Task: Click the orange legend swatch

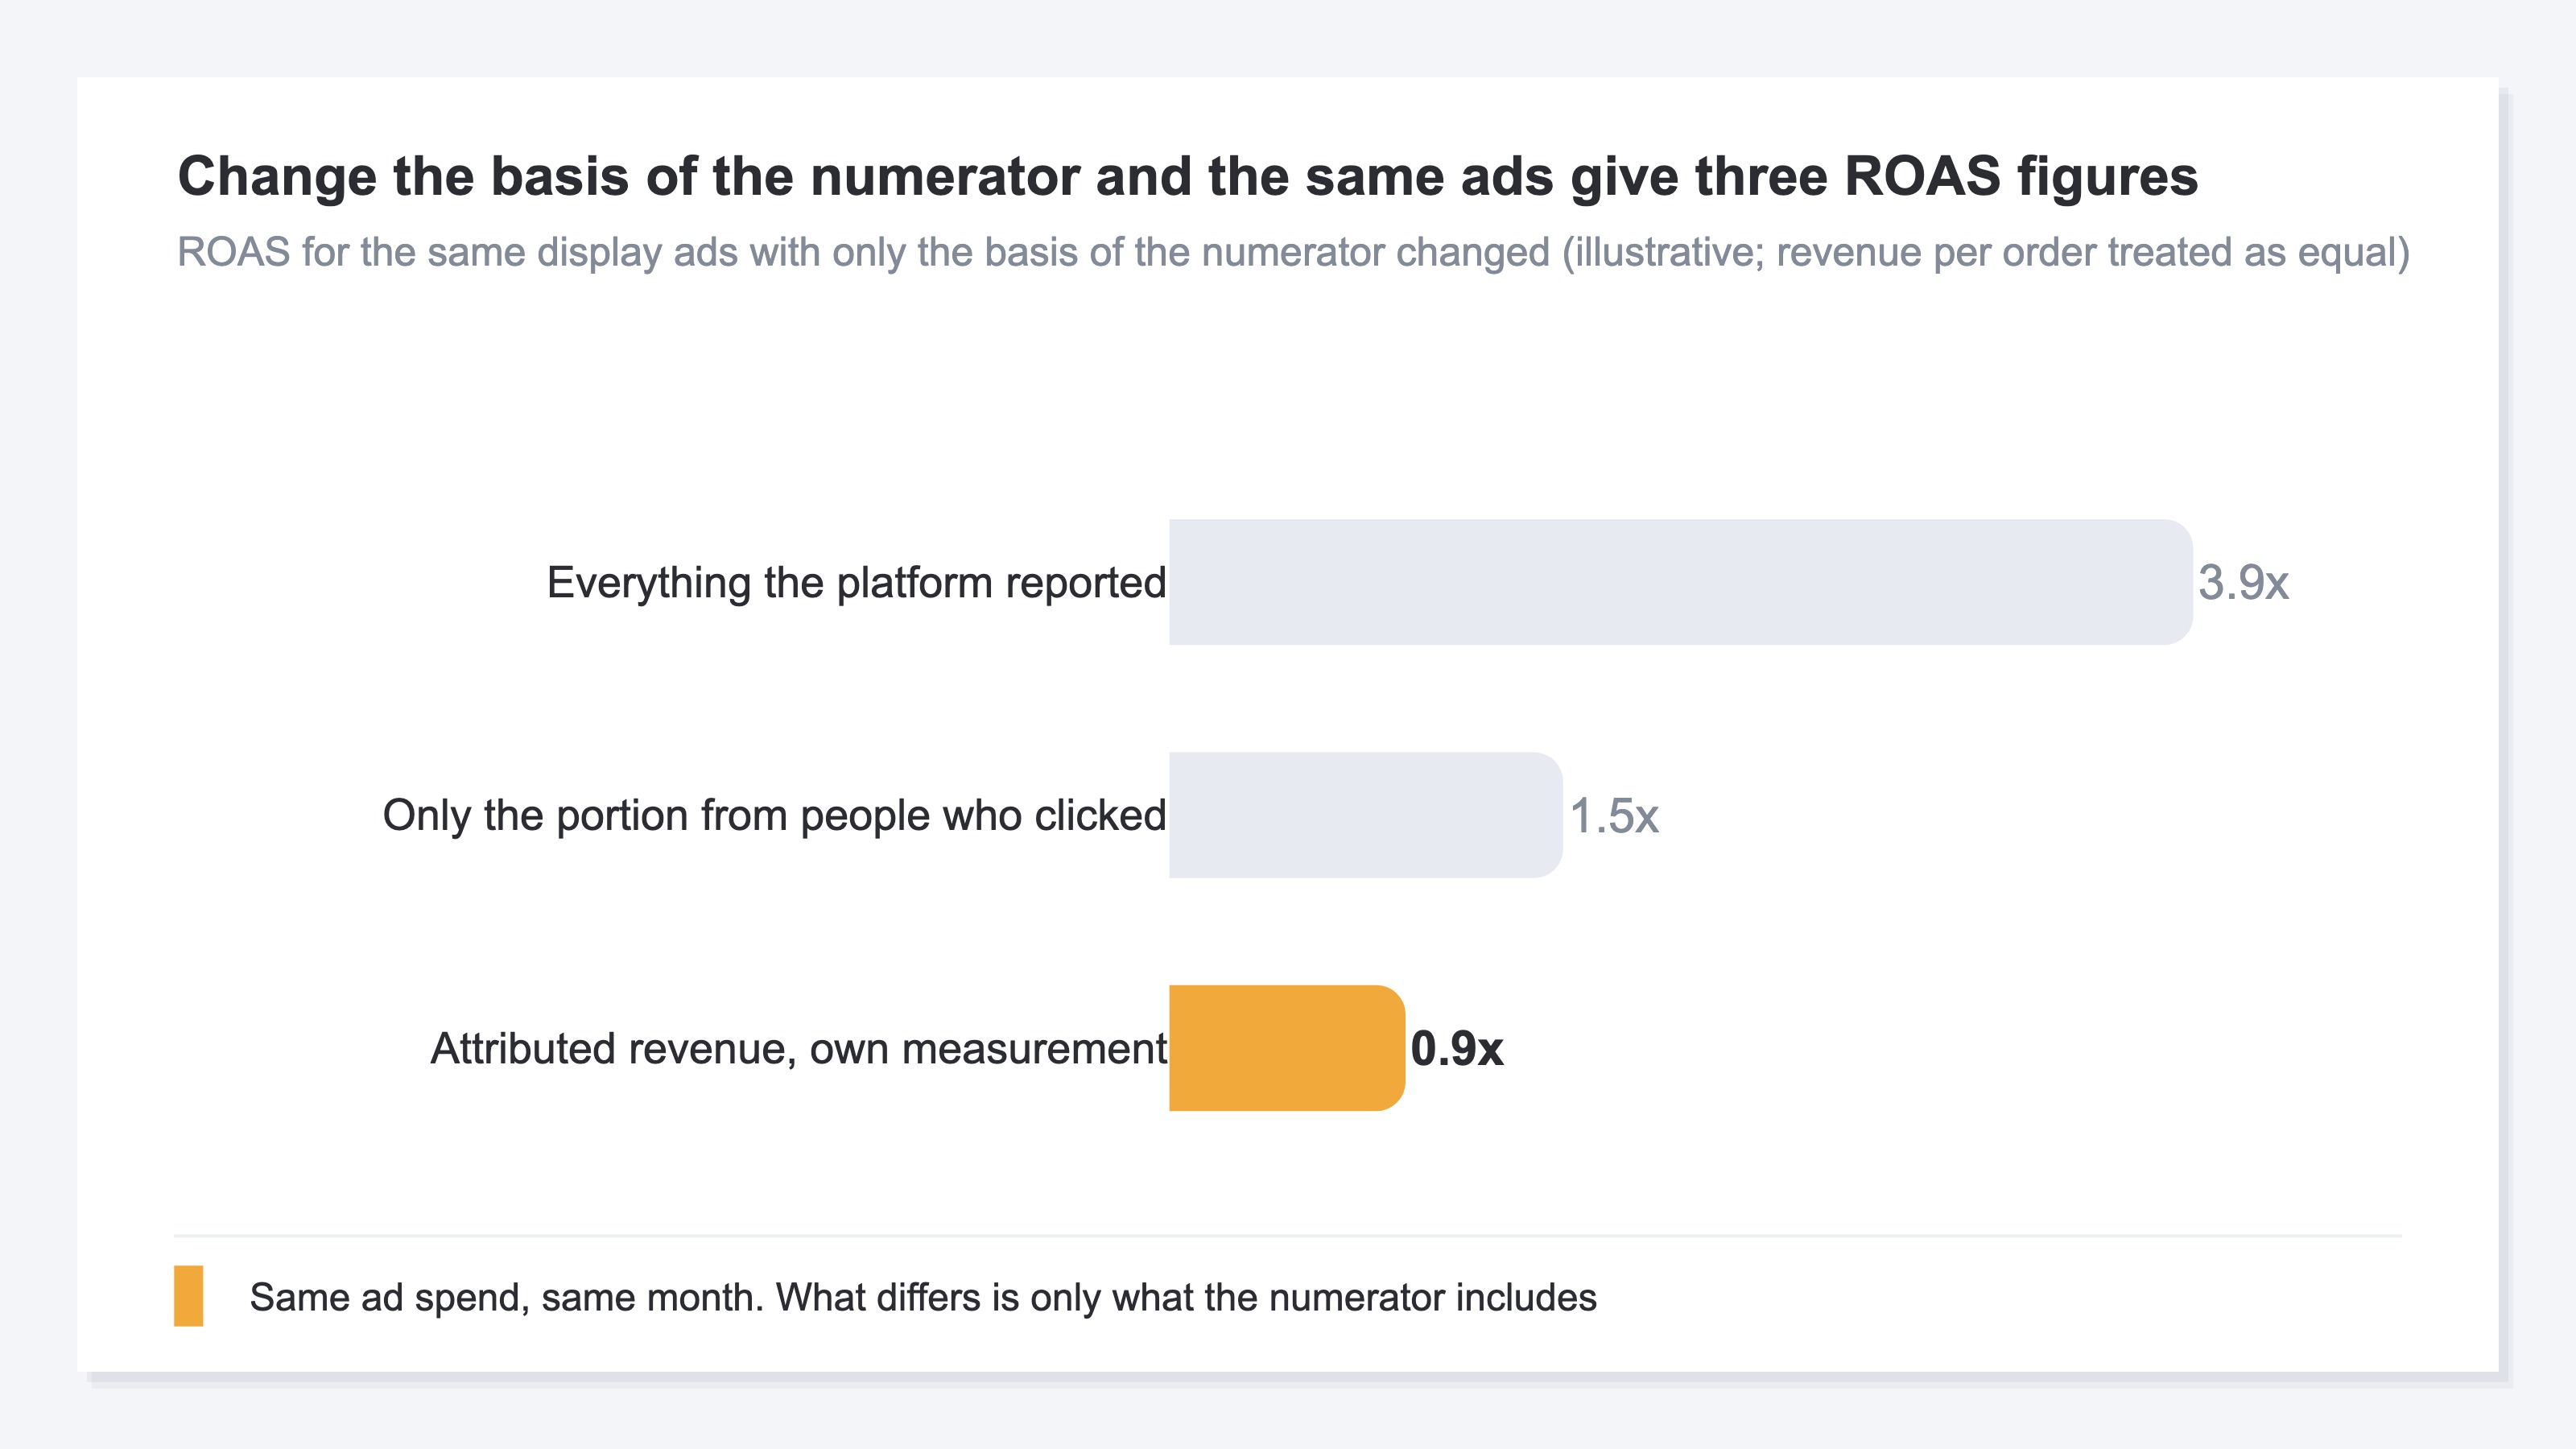Action: coord(188,1296)
